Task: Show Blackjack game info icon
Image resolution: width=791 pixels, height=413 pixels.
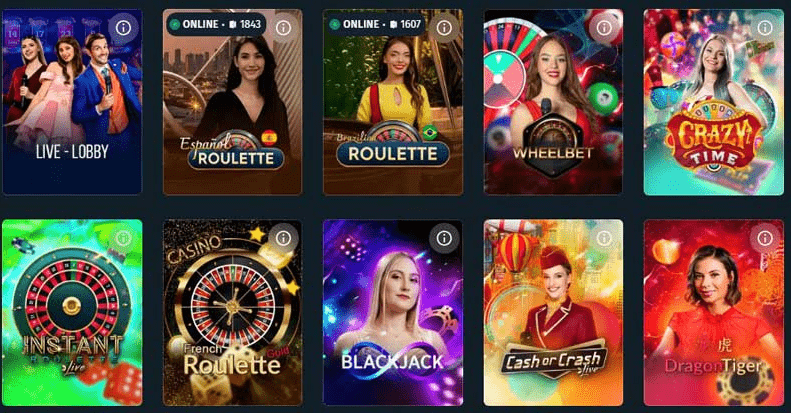Action: pyautogui.click(x=443, y=238)
